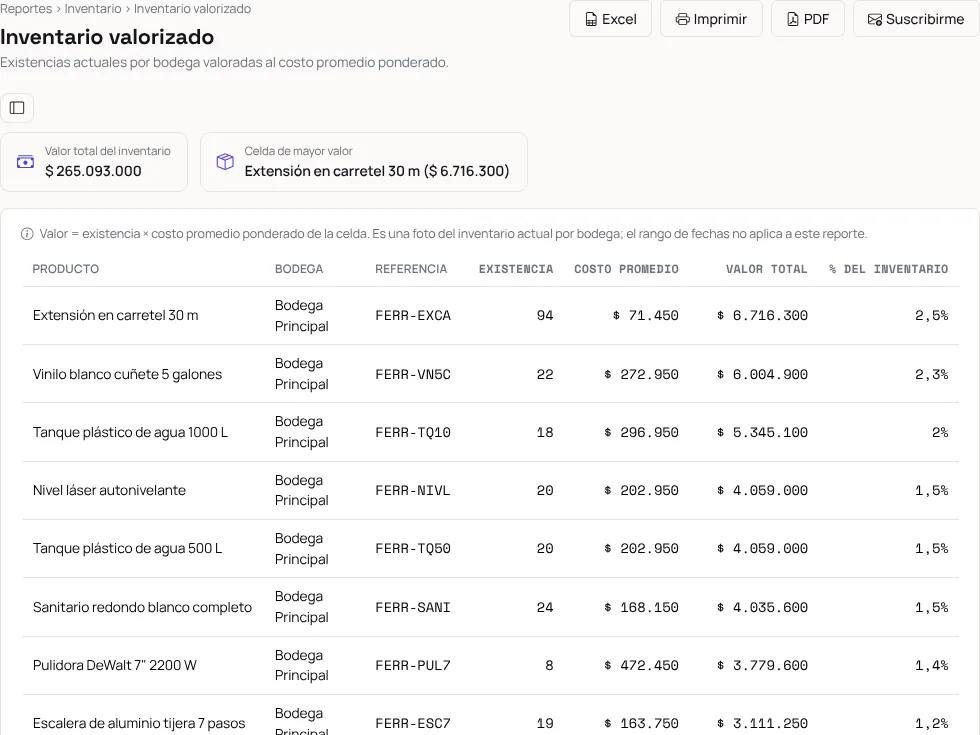
Task: Click the info icon beside the Valor note
Action: [x=27, y=234]
